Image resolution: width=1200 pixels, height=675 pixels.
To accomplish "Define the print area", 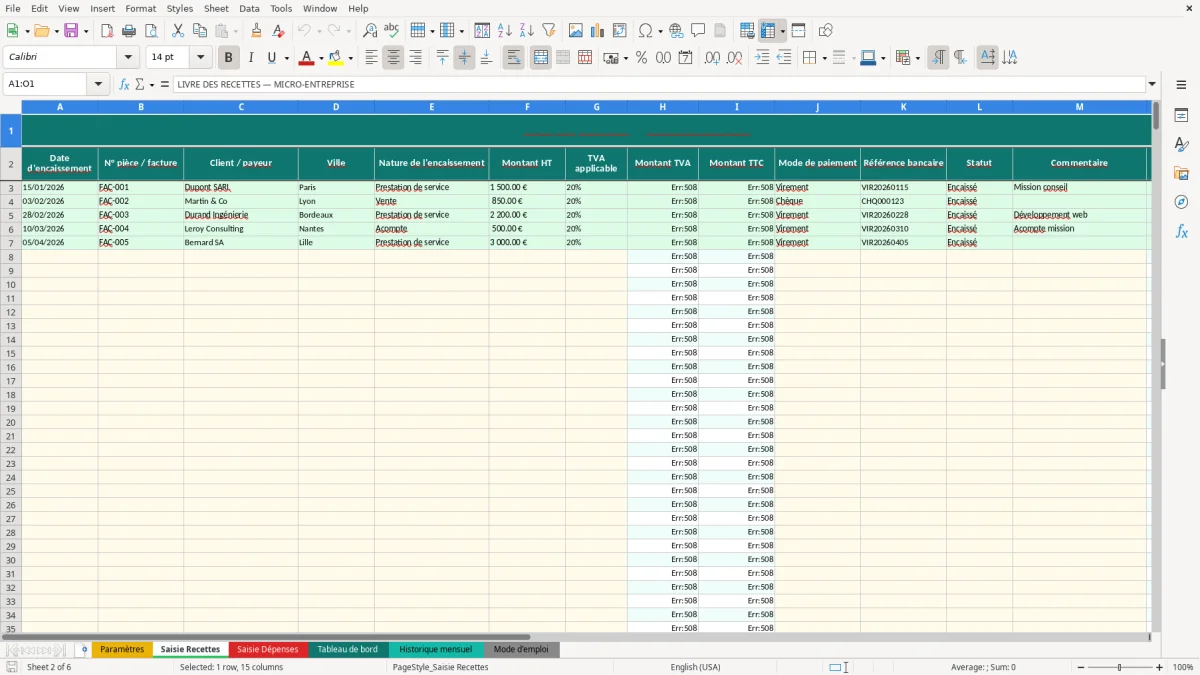I will [747, 31].
